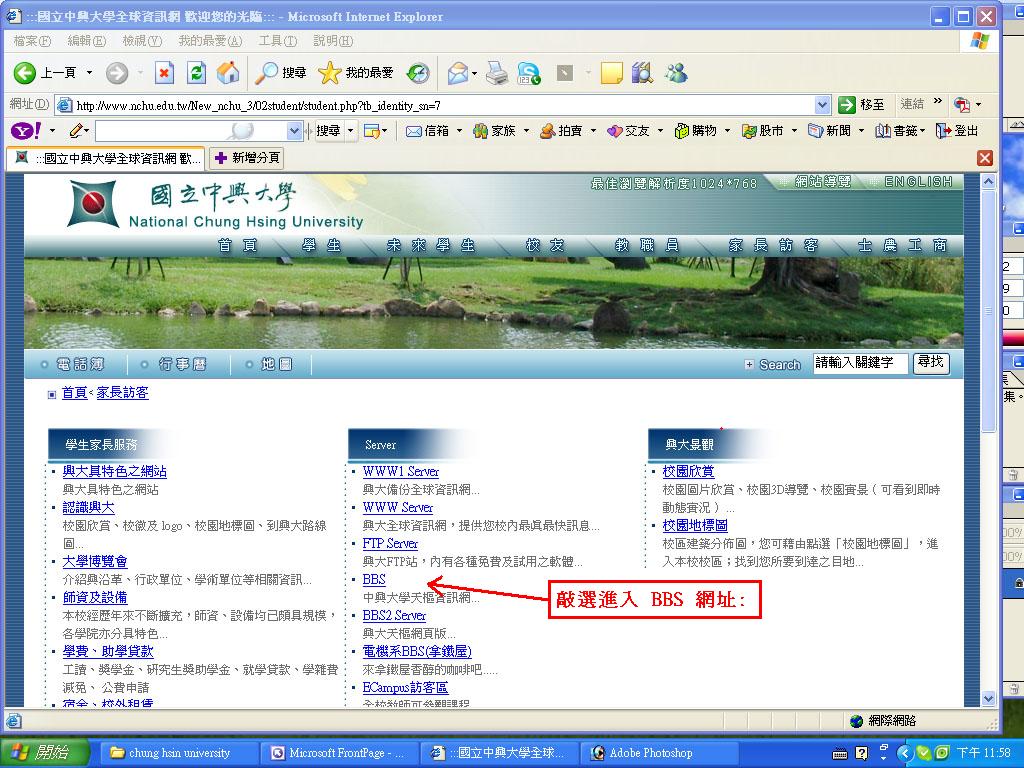
Task: Open the 說明 menu
Action: coord(332,41)
